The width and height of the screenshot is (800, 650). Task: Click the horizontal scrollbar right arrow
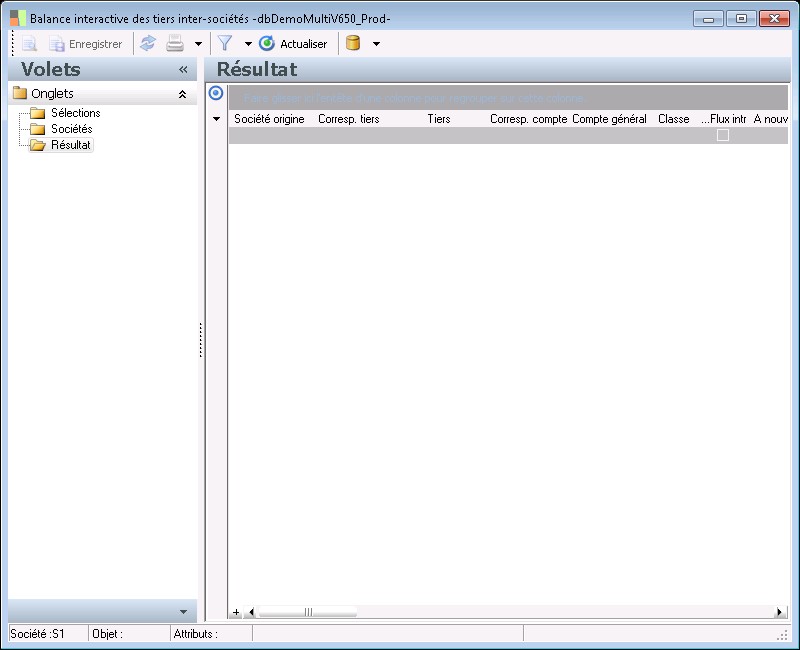[779, 612]
